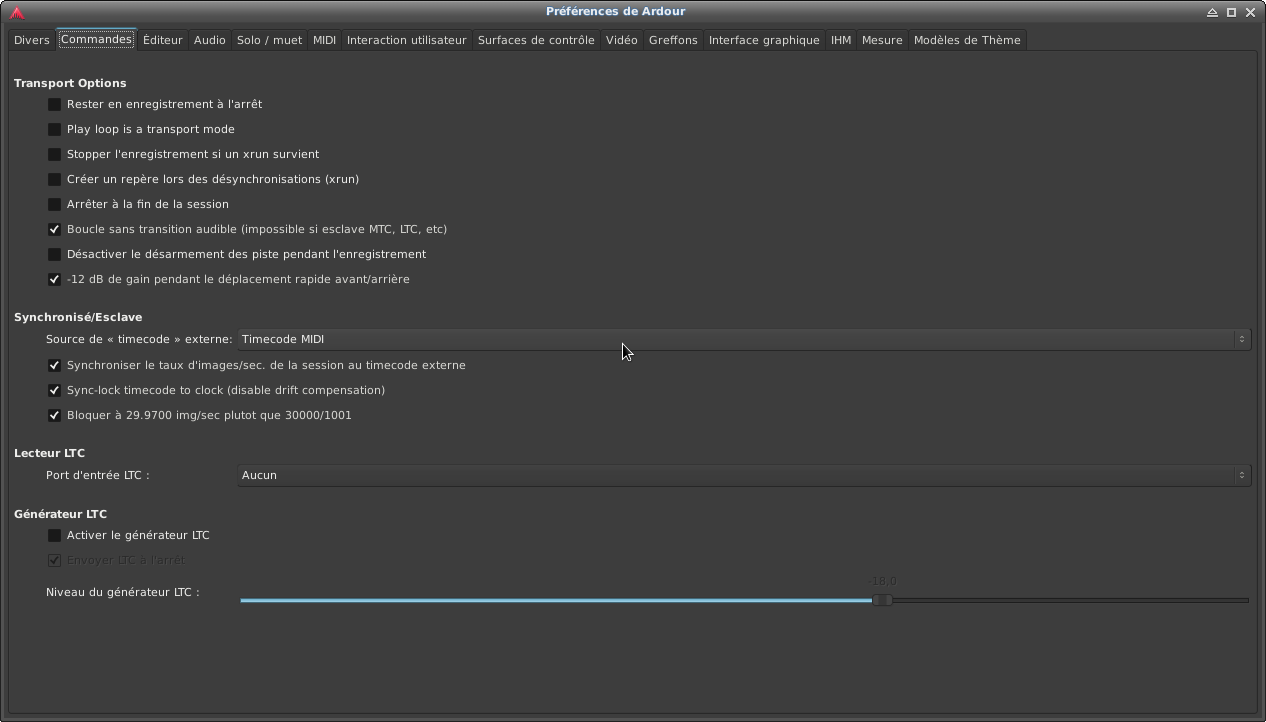
Task: Select the Vidéo tab
Action: (x=621, y=40)
